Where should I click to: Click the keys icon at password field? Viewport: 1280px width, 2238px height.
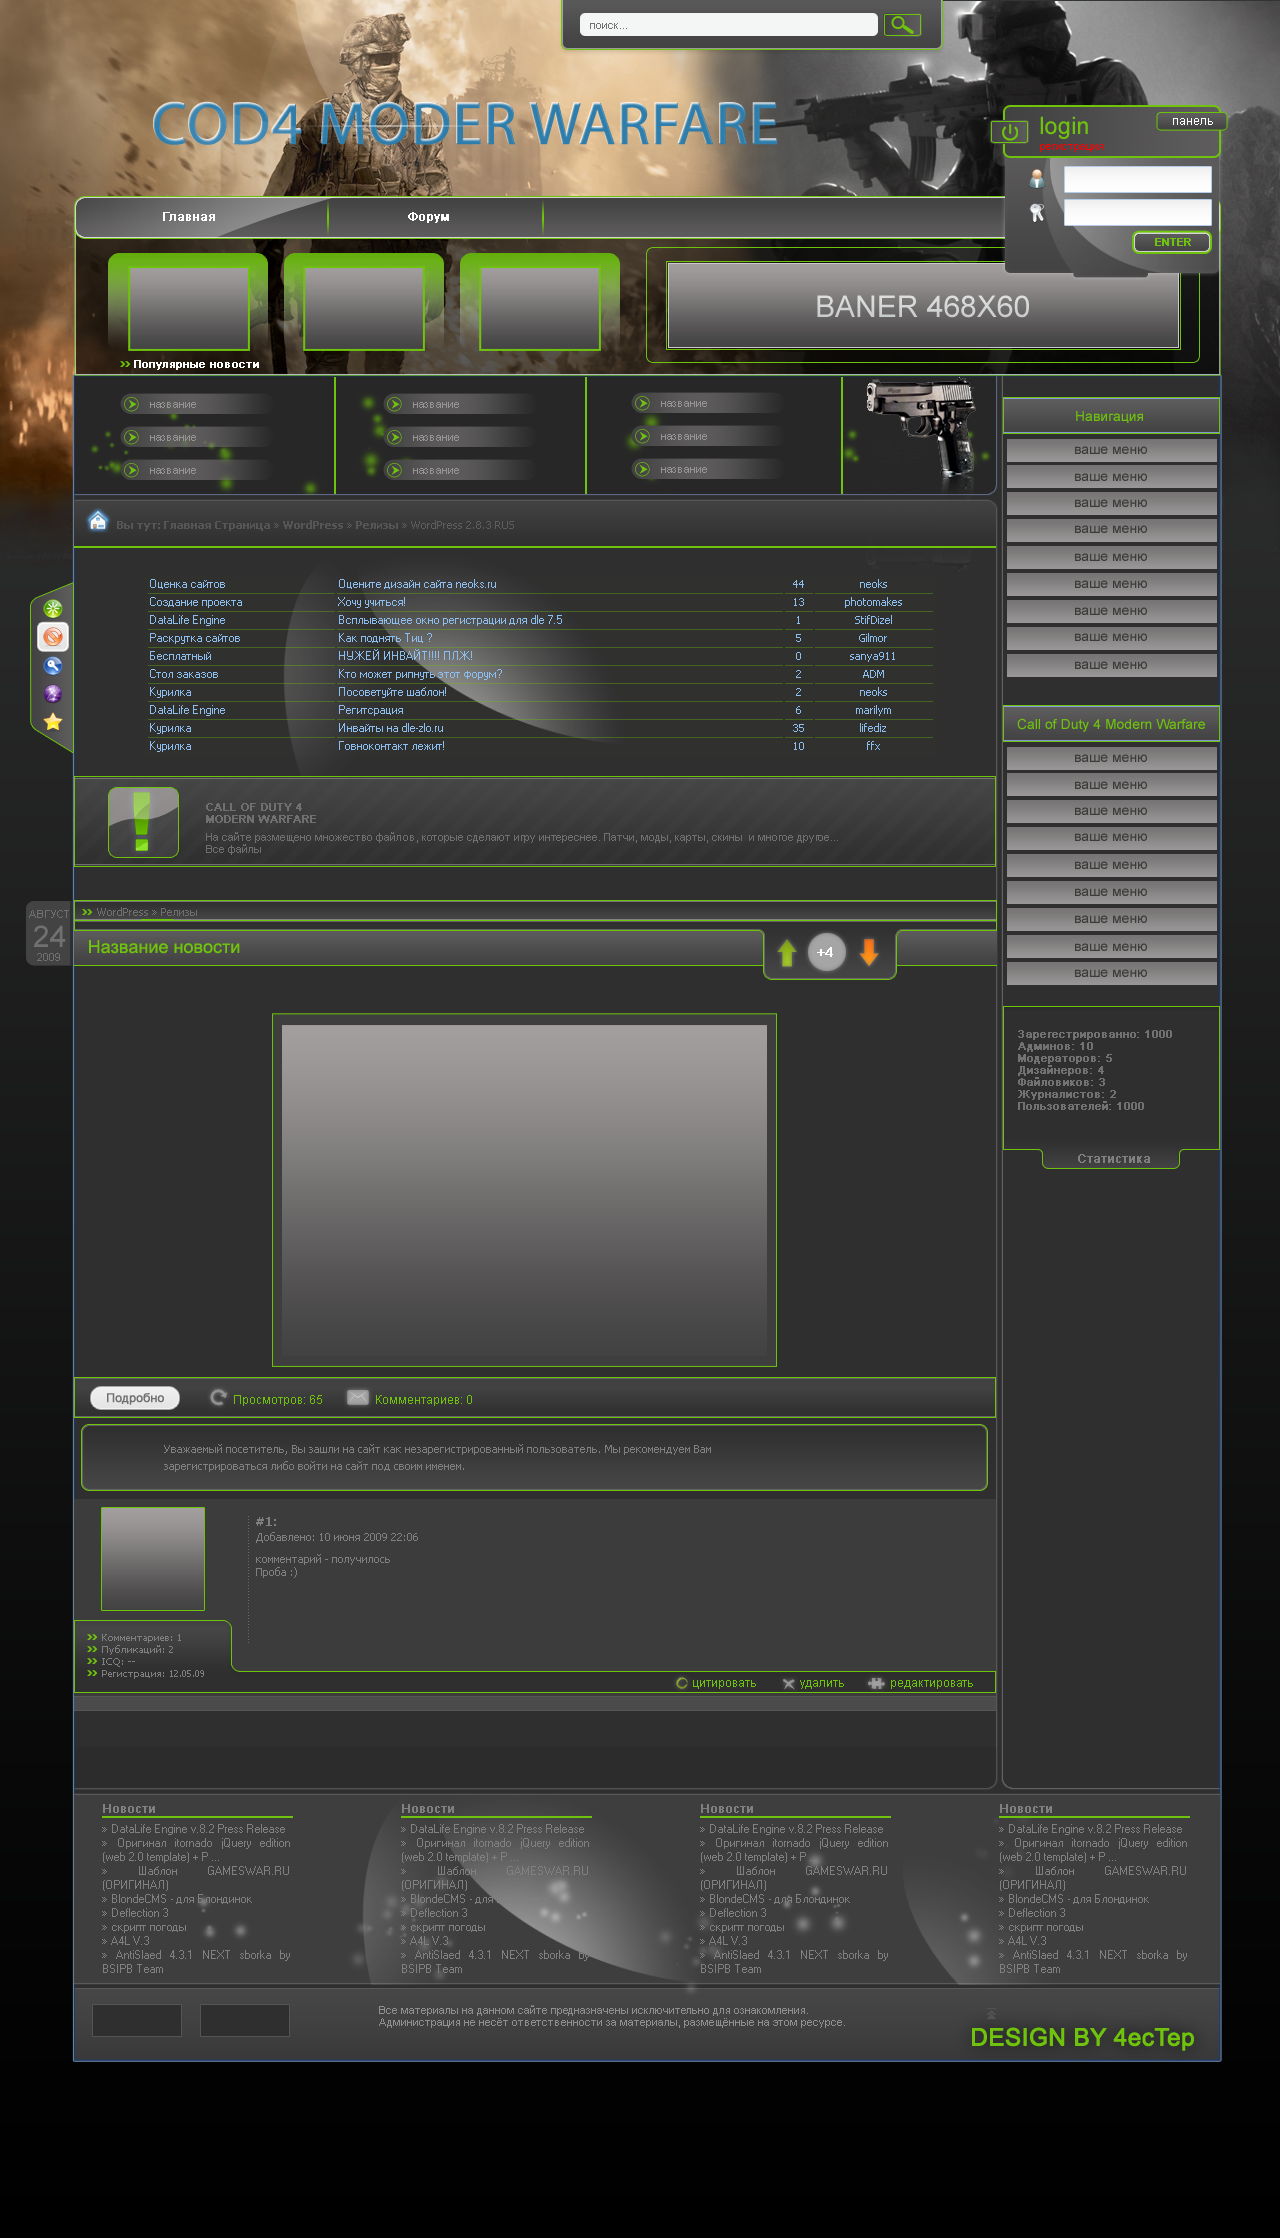tap(1037, 212)
